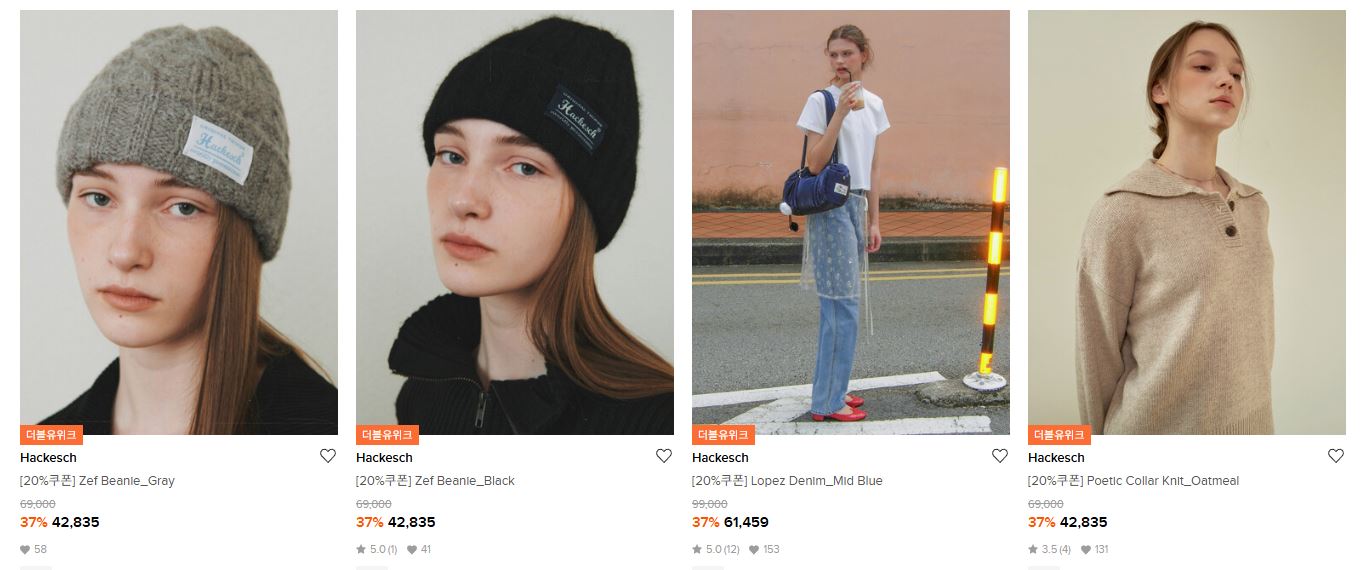Open the Zef Beanie_Gray product title link

pos(97,481)
